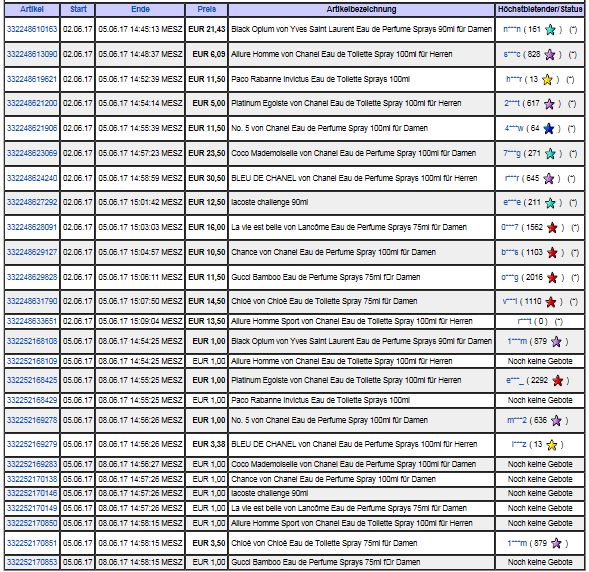Sort by the Ende column header
The image size is (589, 572).
tap(140, 9)
